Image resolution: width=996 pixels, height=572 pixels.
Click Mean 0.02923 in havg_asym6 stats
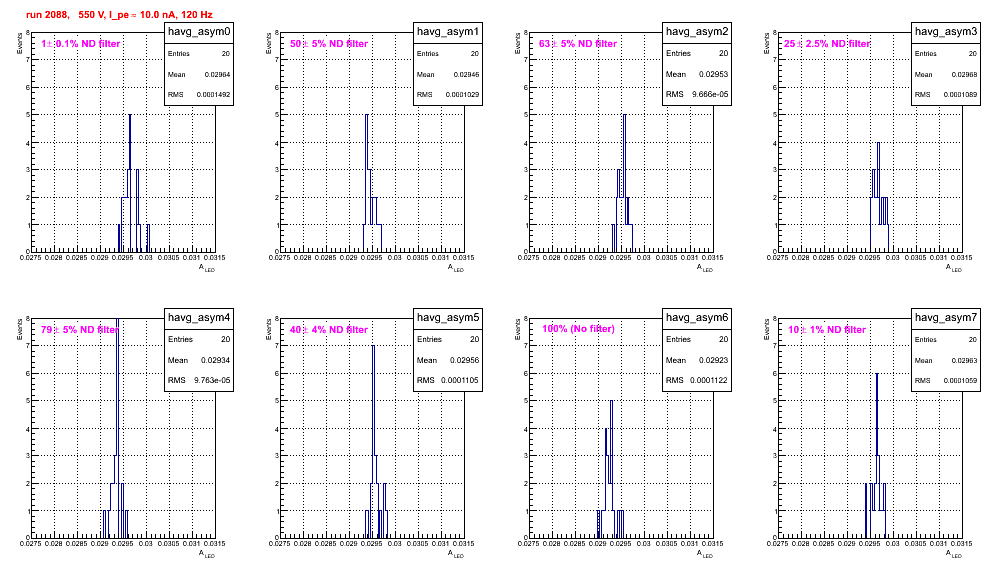point(697,360)
